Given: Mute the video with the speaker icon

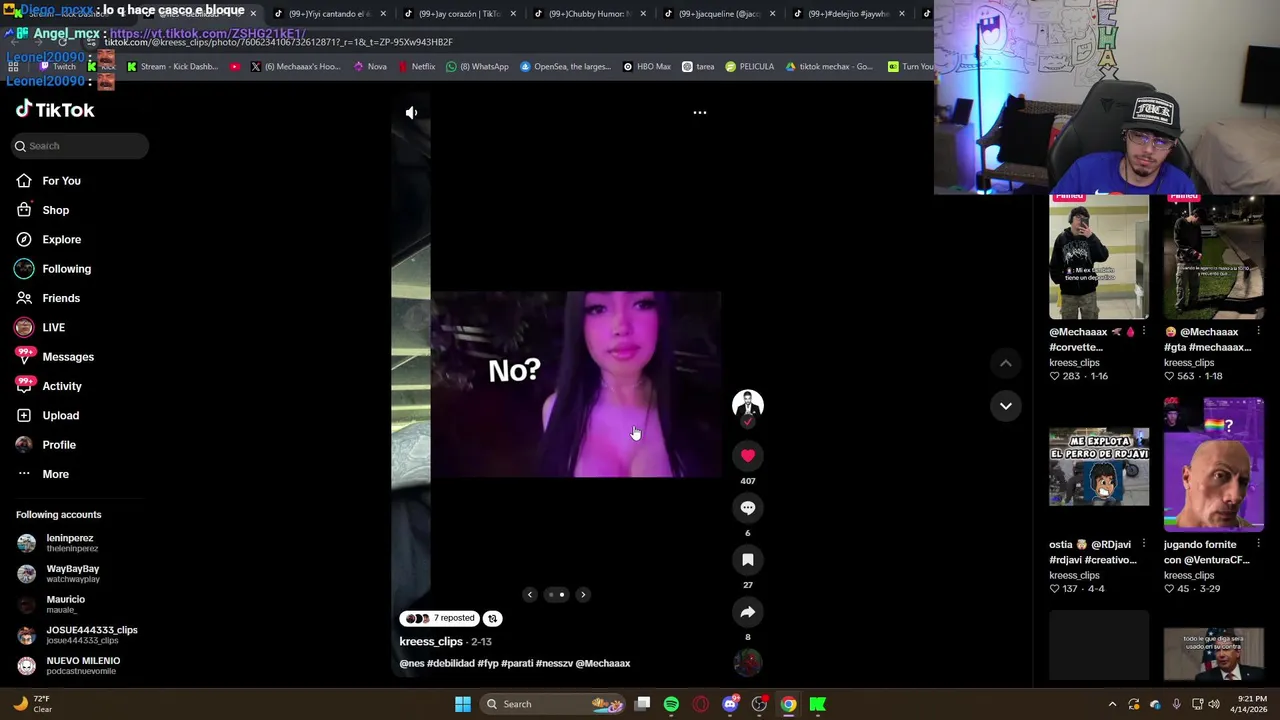Looking at the screenshot, I should coord(411,113).
